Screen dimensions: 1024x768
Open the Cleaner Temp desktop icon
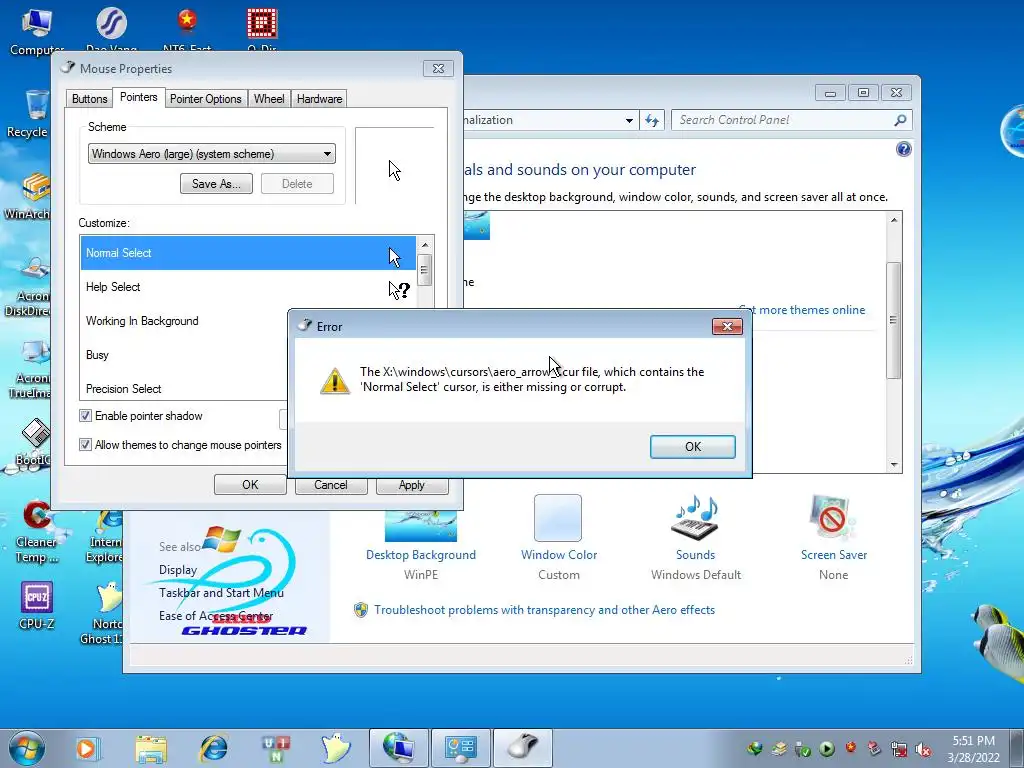point(37,532)
